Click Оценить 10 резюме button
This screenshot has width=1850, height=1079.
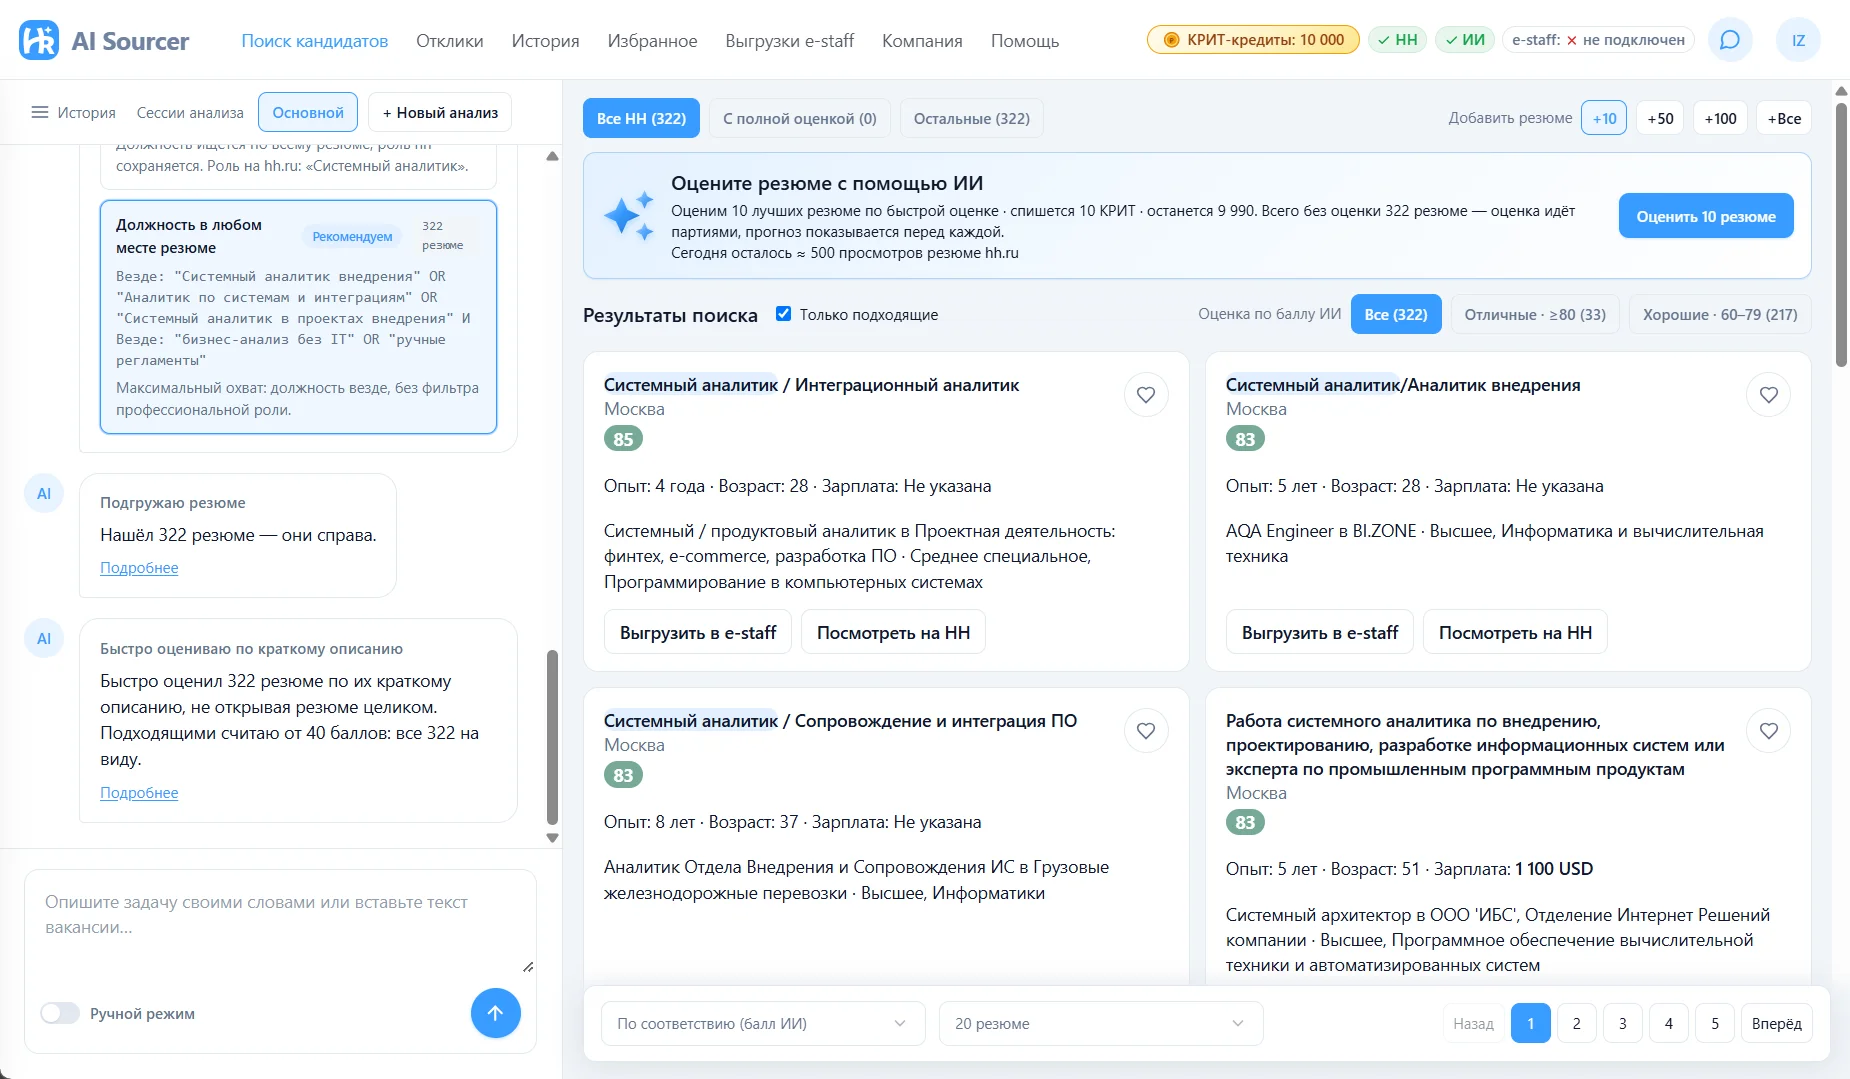(1706, 216)
